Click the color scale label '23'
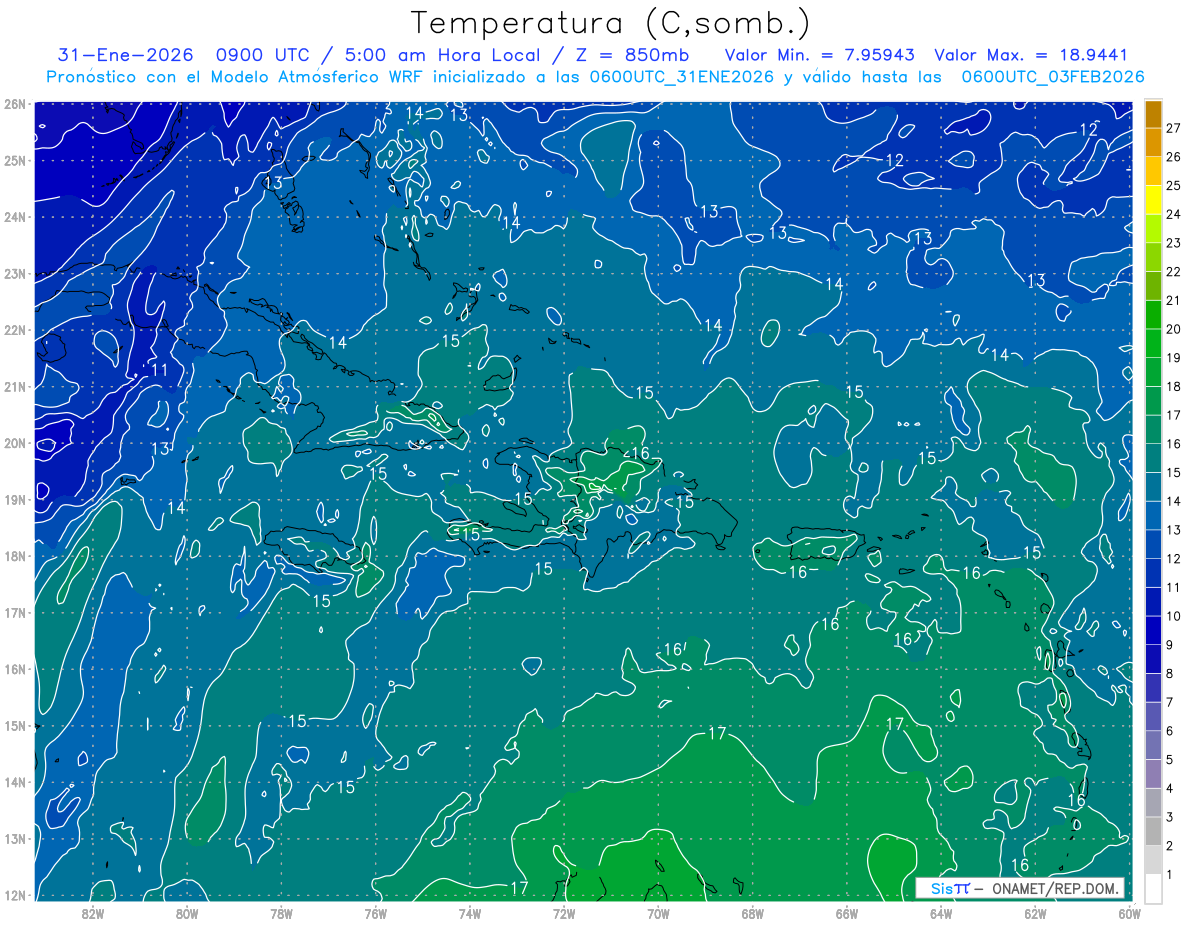 tap(1173, 243)
